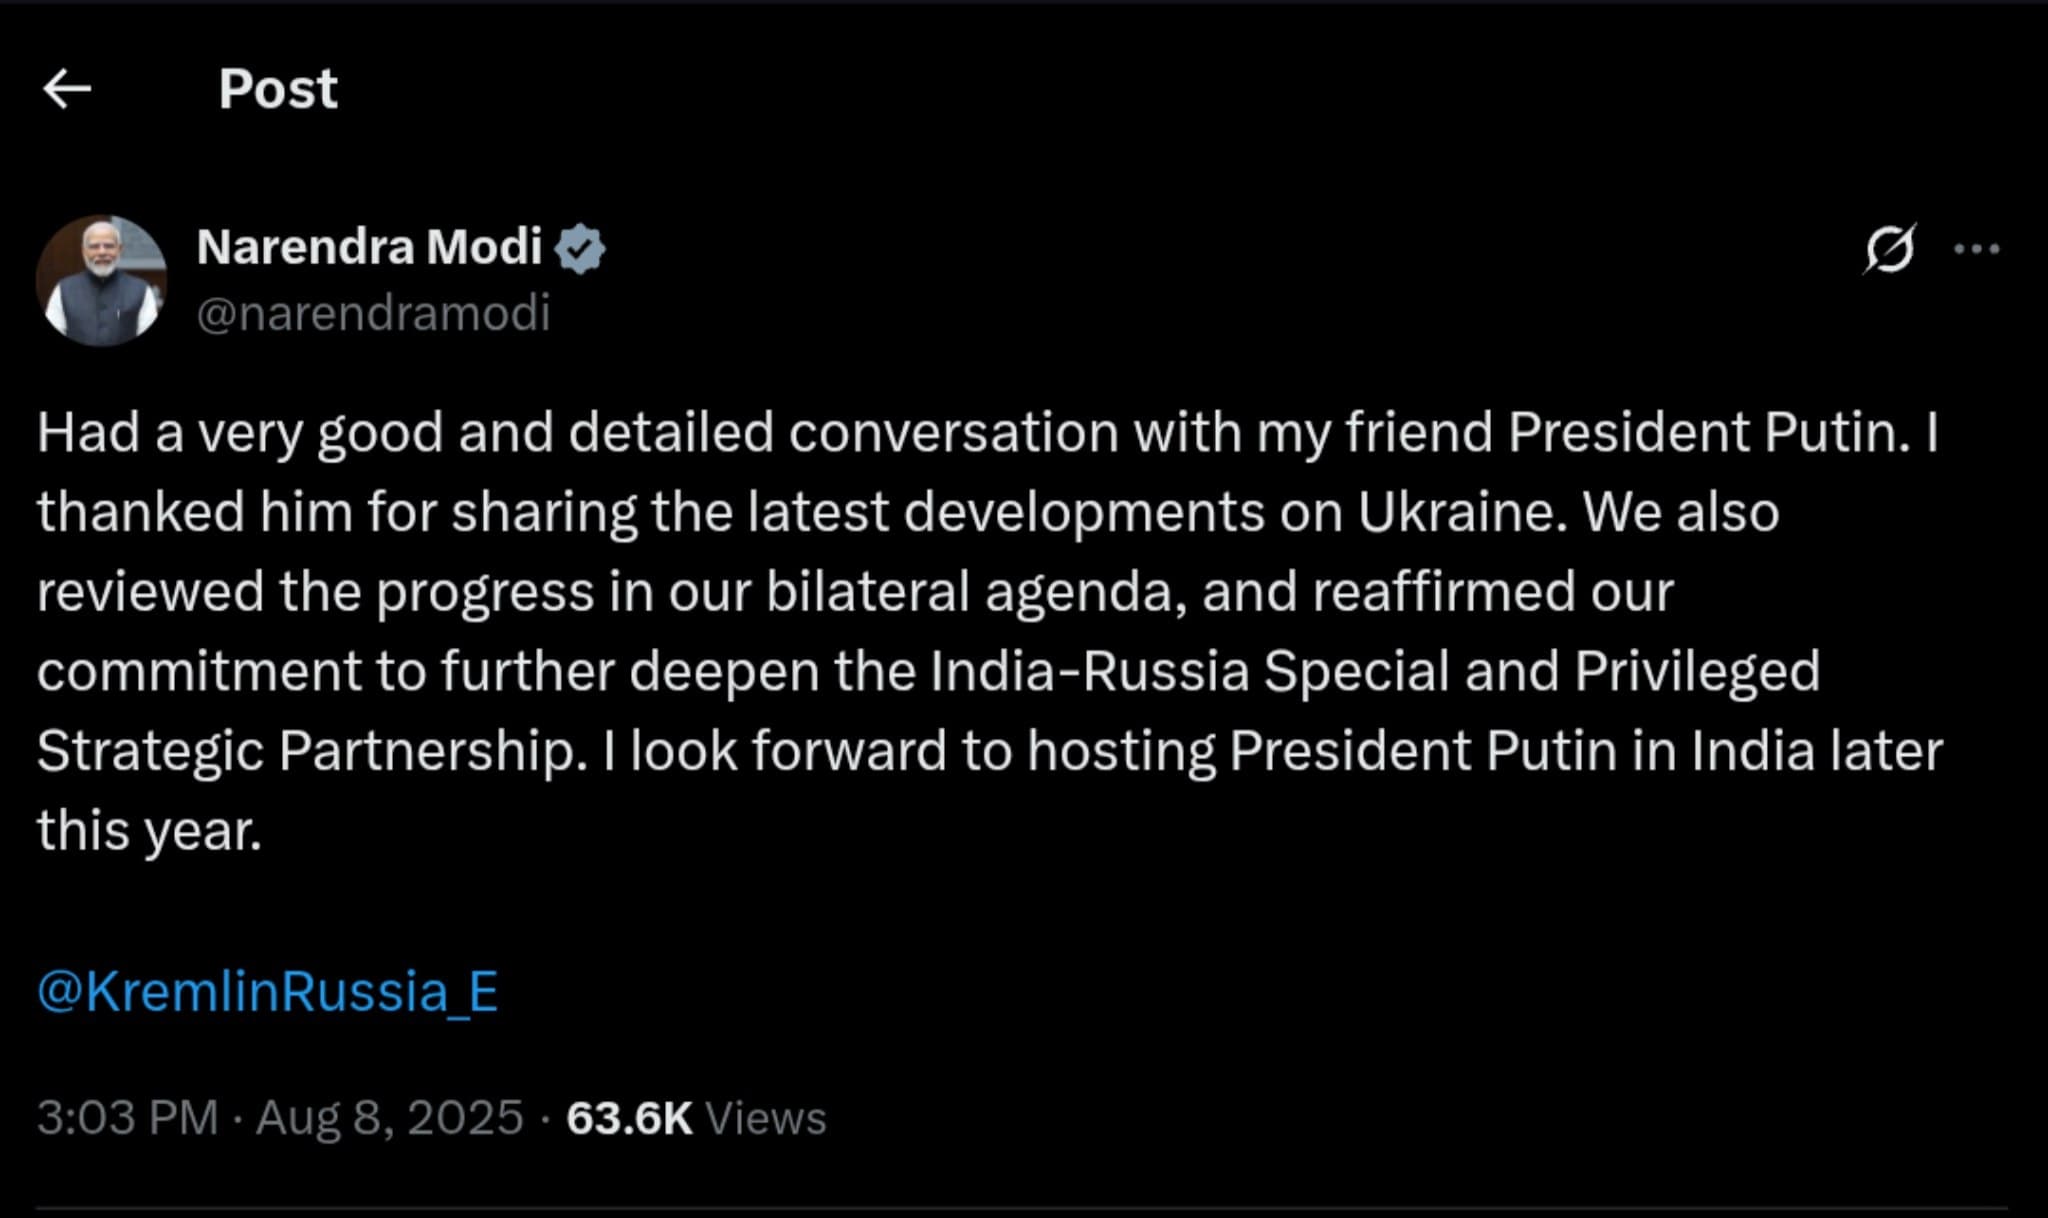Click Views label next to the count
The image size is (2048, 1218).
(x=767, y=1118)
